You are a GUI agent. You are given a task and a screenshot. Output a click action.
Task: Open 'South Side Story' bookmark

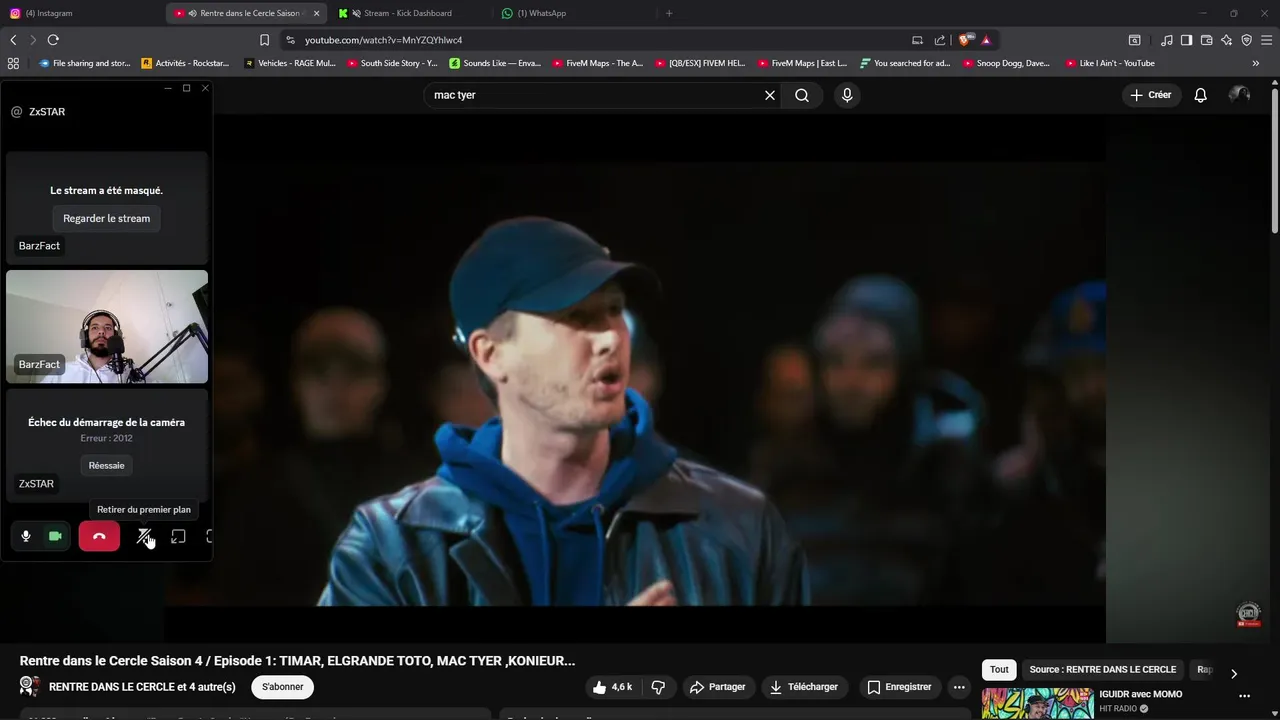(x=392, y=63)
